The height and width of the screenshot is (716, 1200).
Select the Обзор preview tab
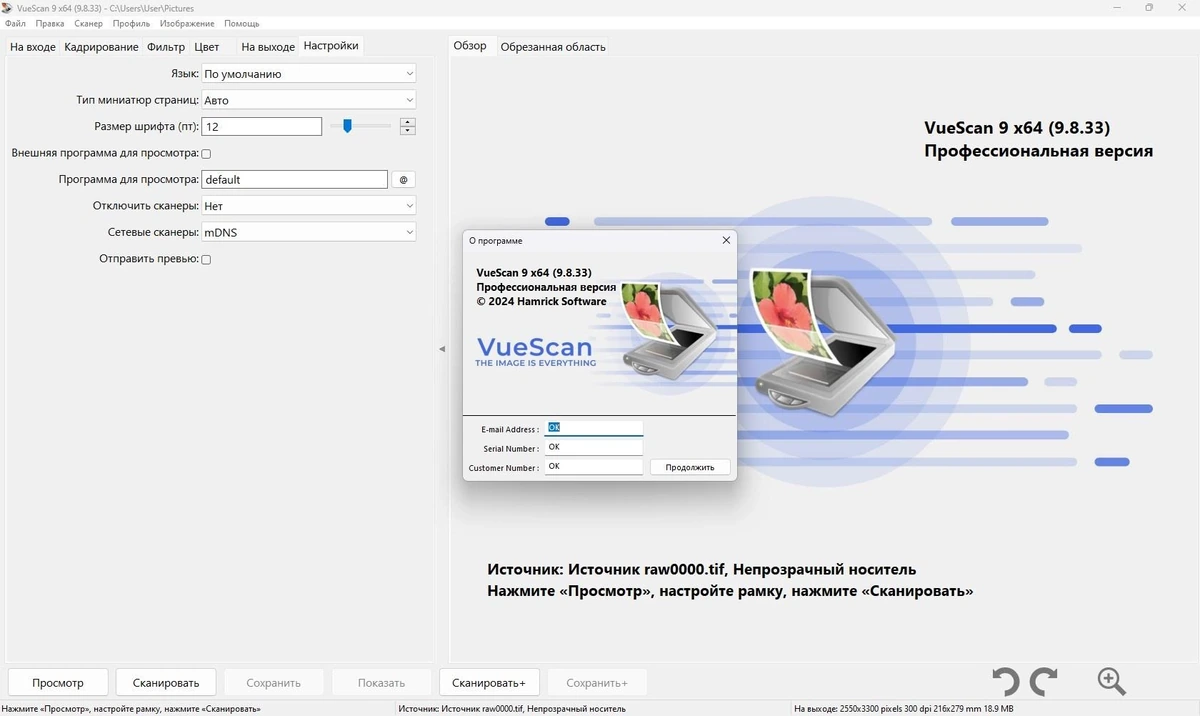[x=470, y=46]
